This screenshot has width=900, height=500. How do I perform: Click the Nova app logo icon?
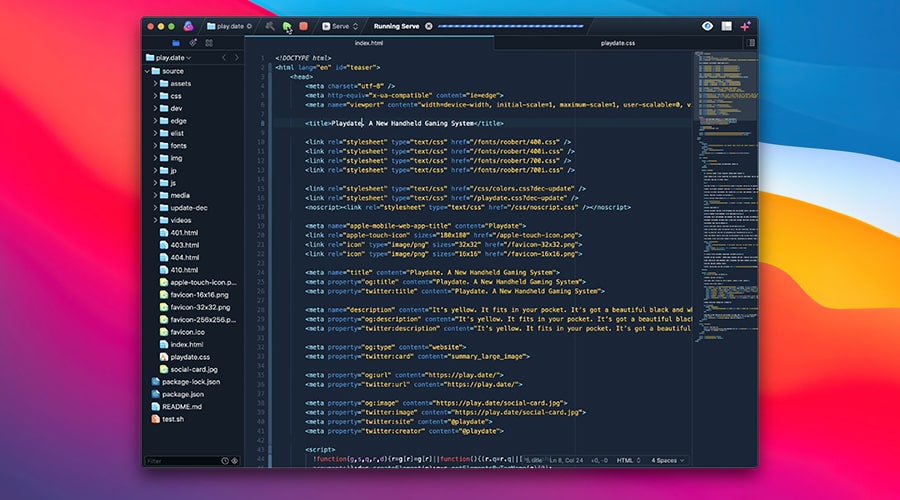click(x=191, y=26)
